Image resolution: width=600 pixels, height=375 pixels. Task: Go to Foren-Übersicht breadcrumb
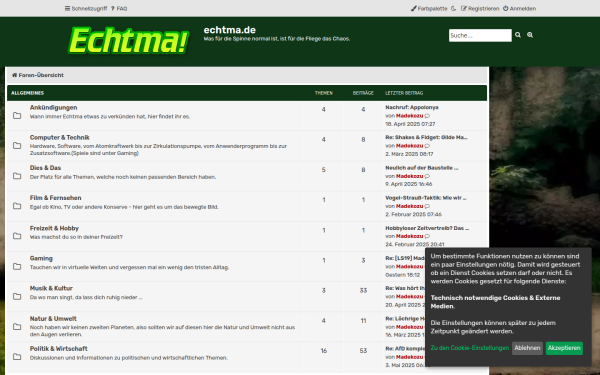[x=38, y=75]
